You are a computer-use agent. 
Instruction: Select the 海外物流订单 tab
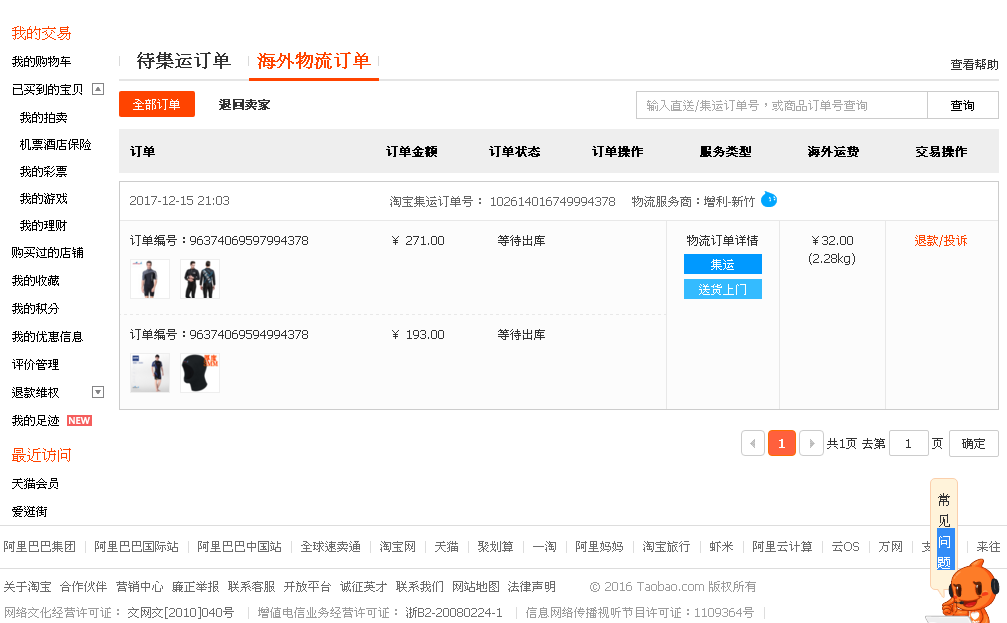(x=313, y=61)
